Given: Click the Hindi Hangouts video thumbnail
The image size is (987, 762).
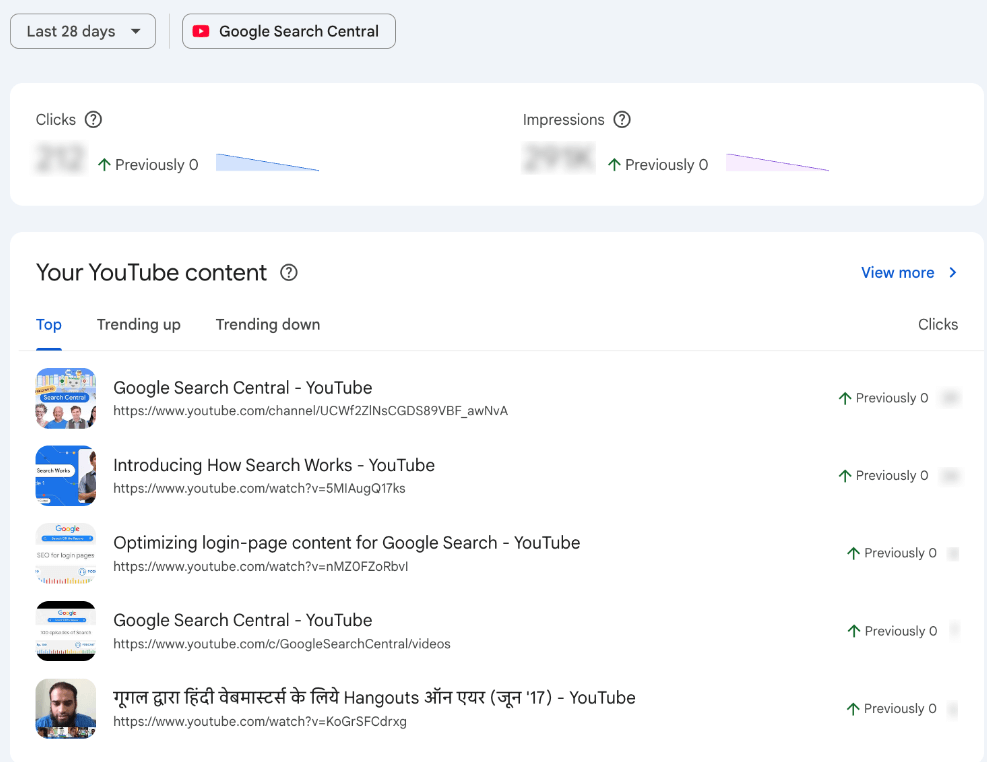Looking at the screenshot, I should 66,708.
